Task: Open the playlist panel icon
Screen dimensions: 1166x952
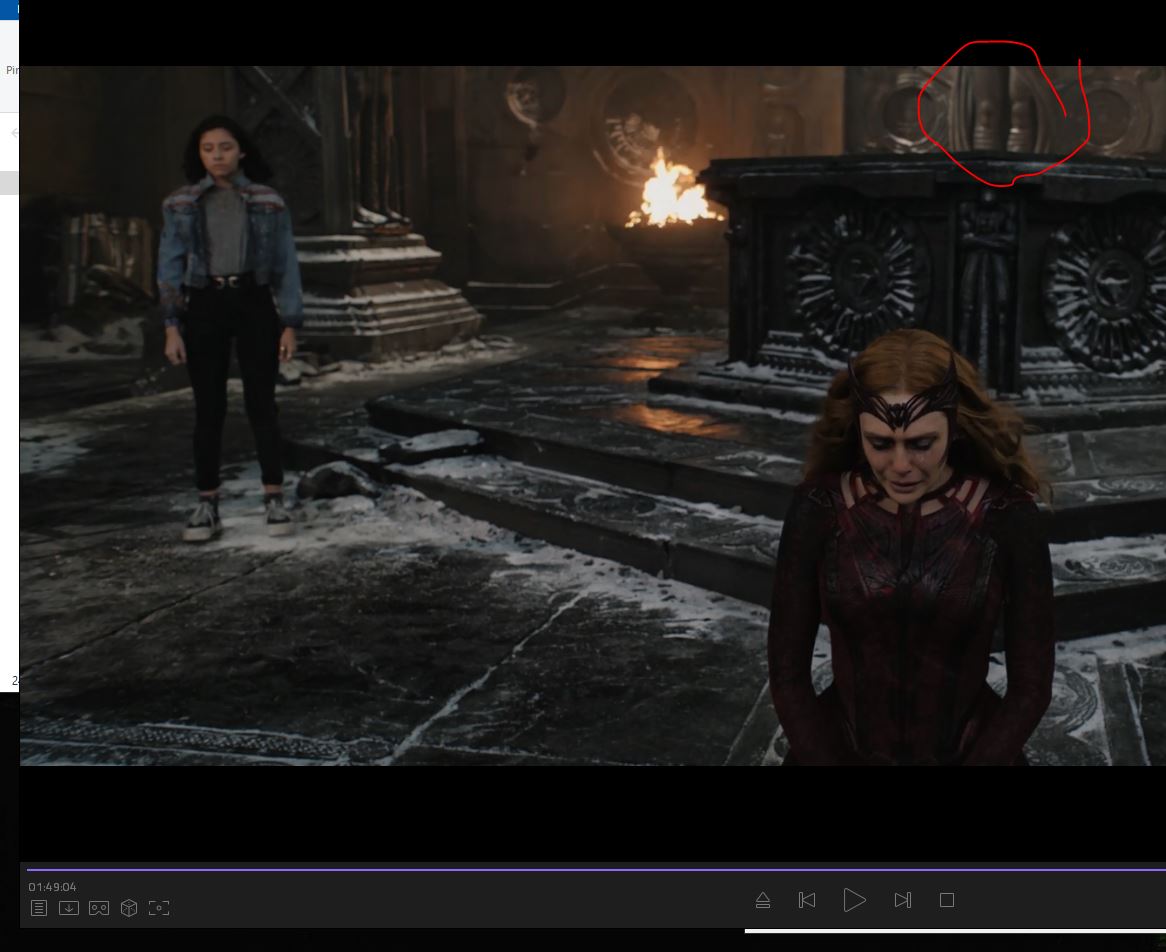Action: tap(39, 908)
